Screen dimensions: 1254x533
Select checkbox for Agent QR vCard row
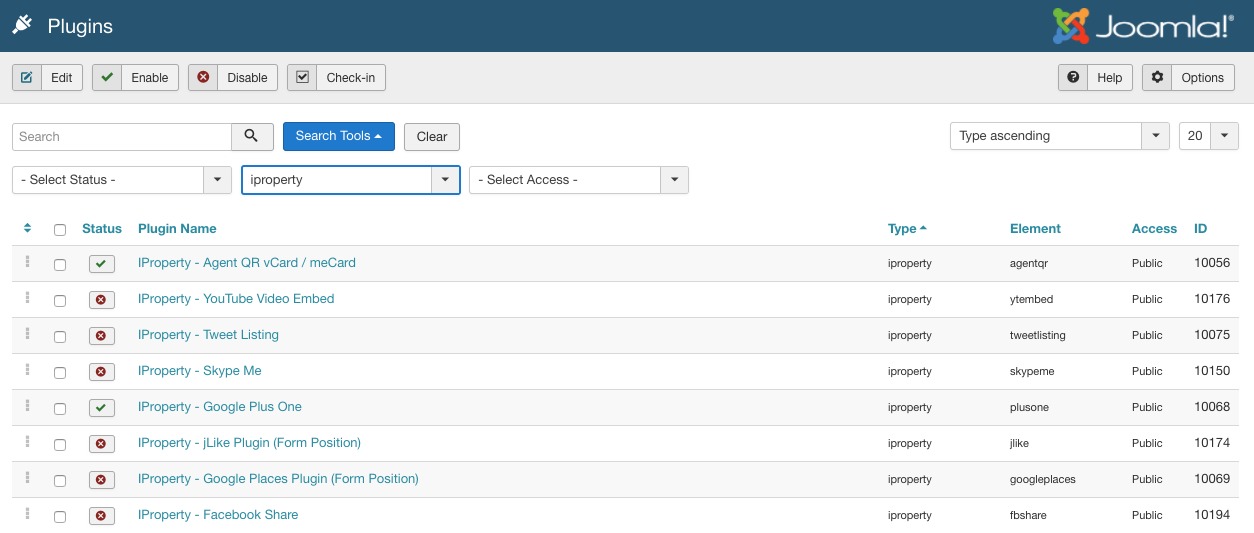point(60,265)
